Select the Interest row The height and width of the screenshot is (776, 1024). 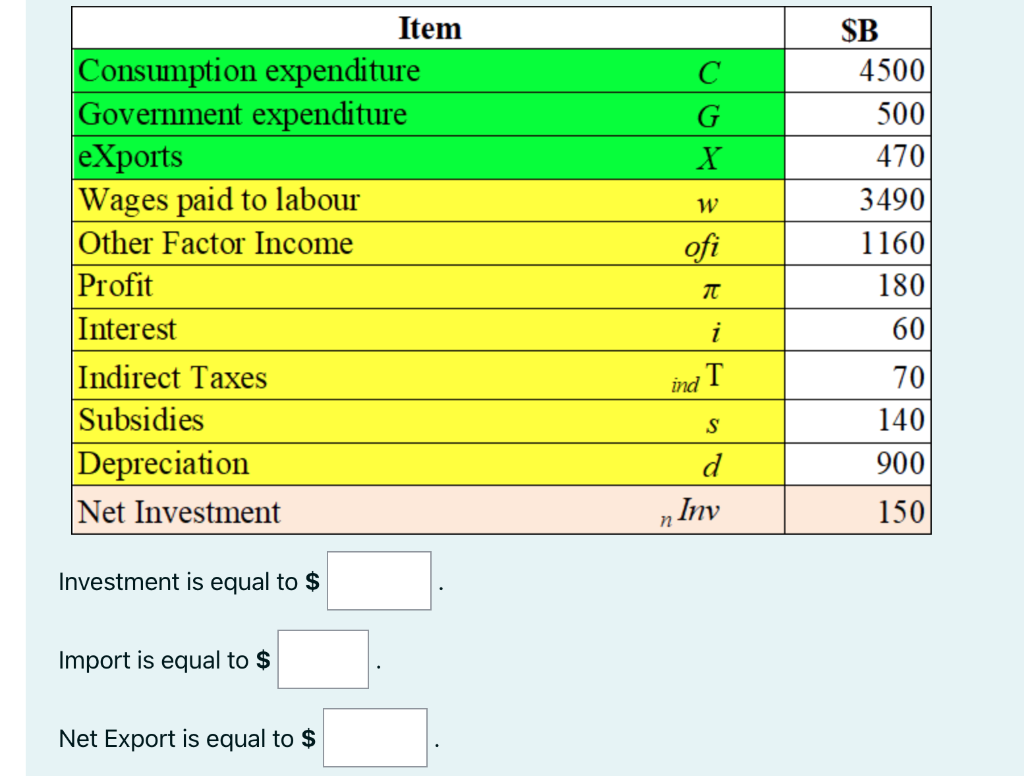click(300, 329)
